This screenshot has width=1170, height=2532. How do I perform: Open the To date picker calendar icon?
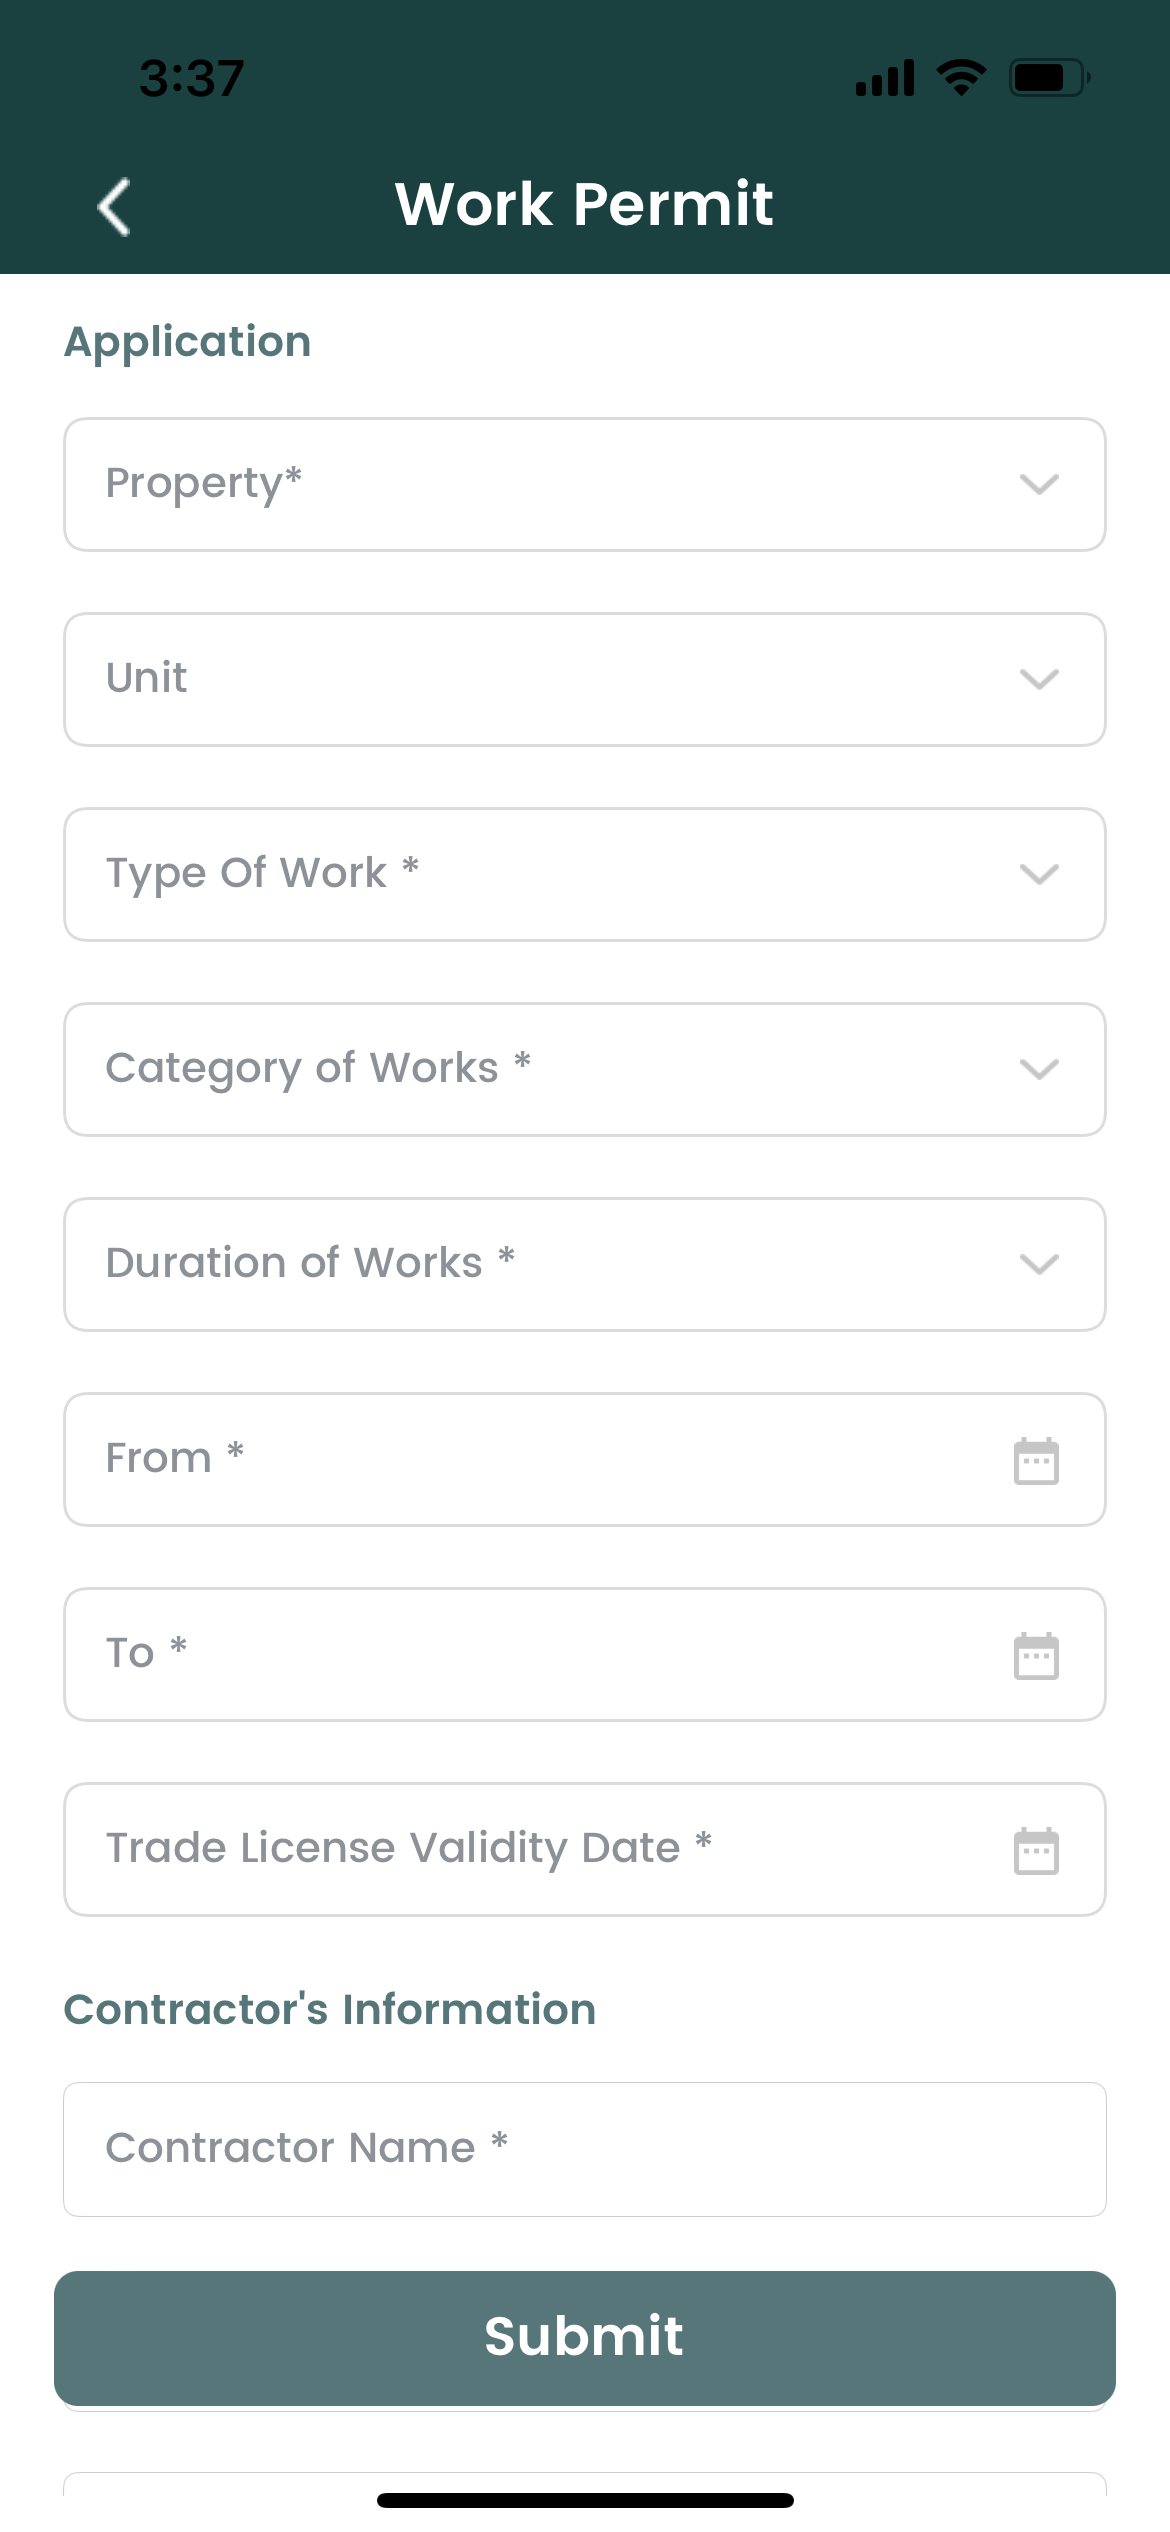pyautogui.click(x=1037, y=1655)
